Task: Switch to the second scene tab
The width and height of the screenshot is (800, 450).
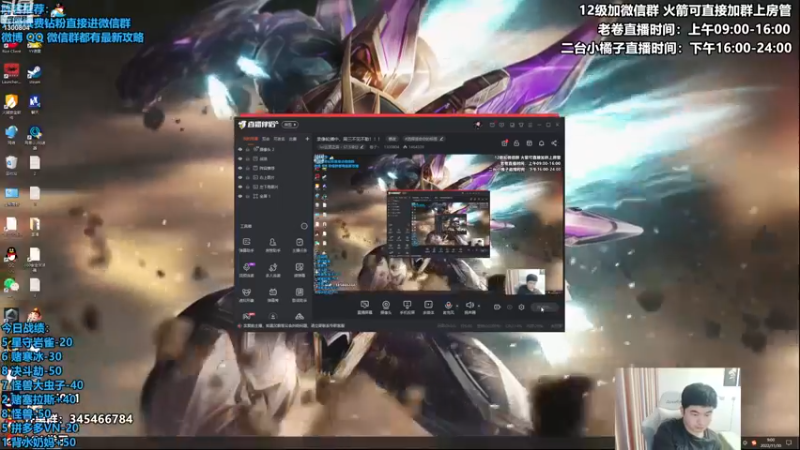Action: (x=266, y=139)
